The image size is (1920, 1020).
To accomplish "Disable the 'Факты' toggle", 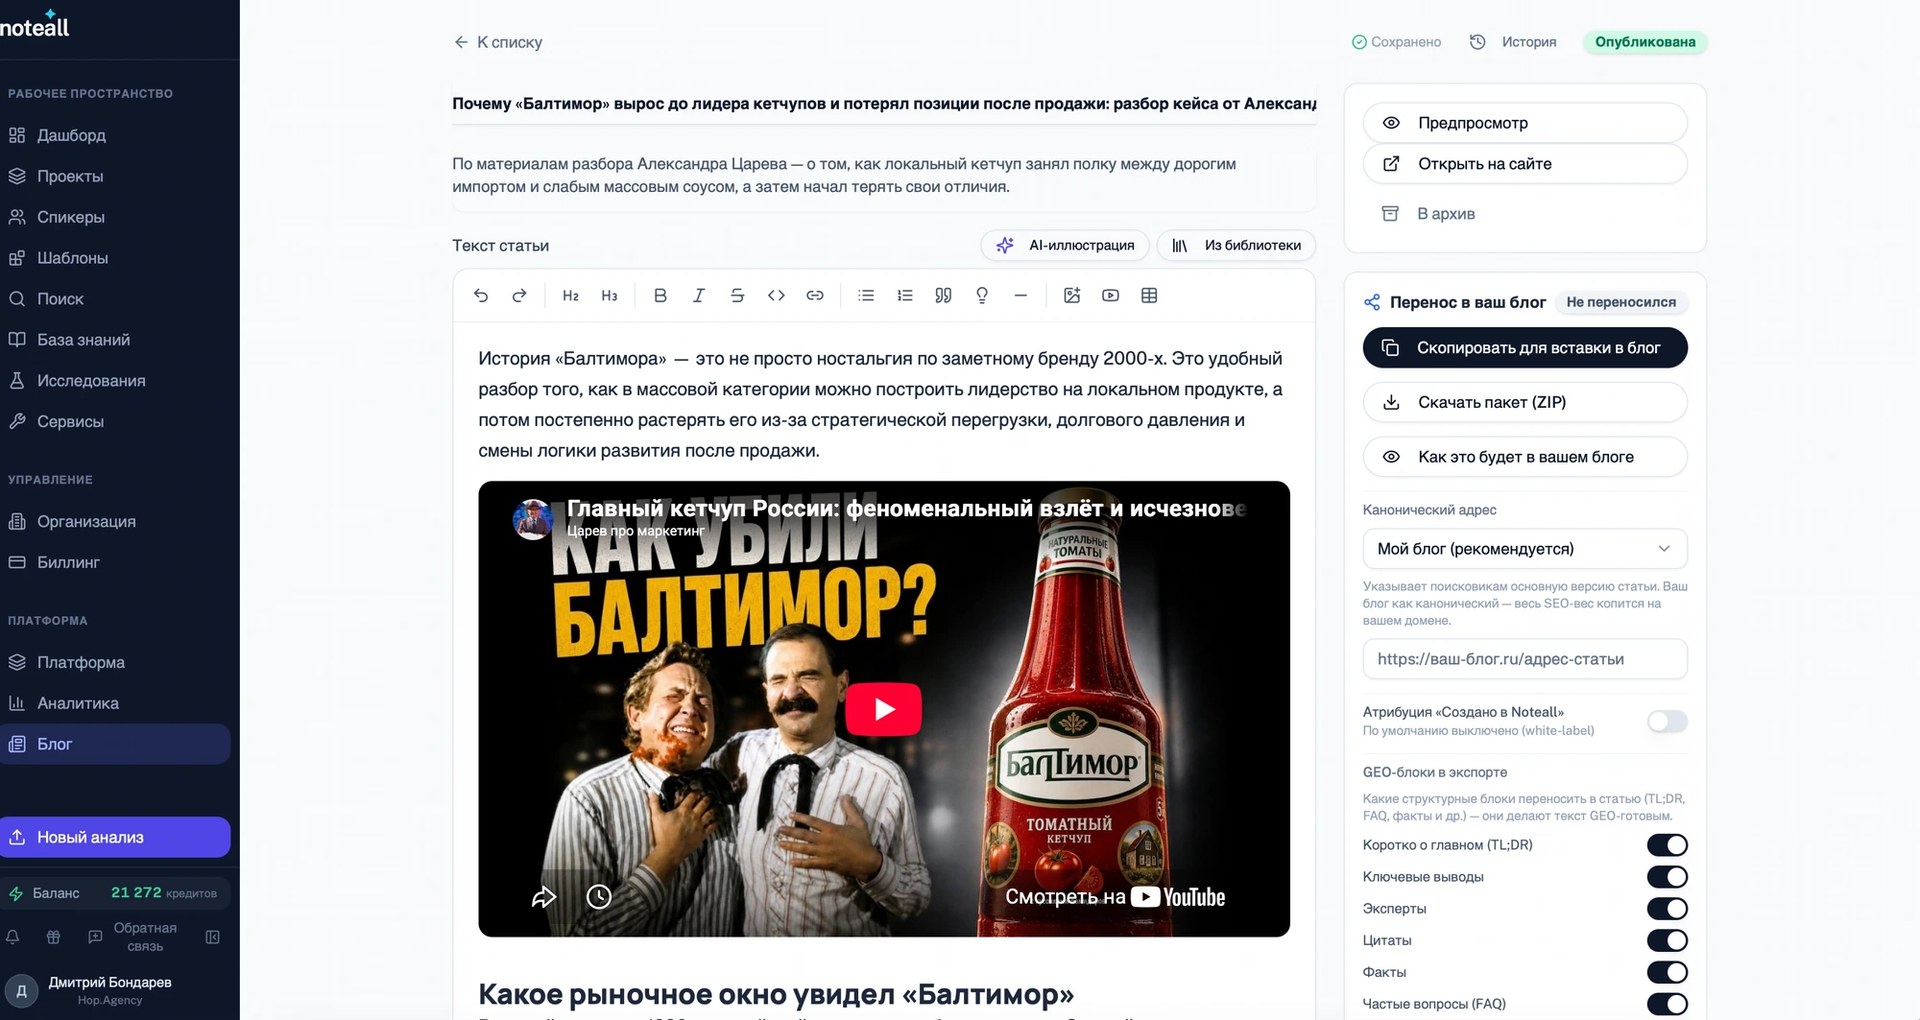I will 1667,972.
